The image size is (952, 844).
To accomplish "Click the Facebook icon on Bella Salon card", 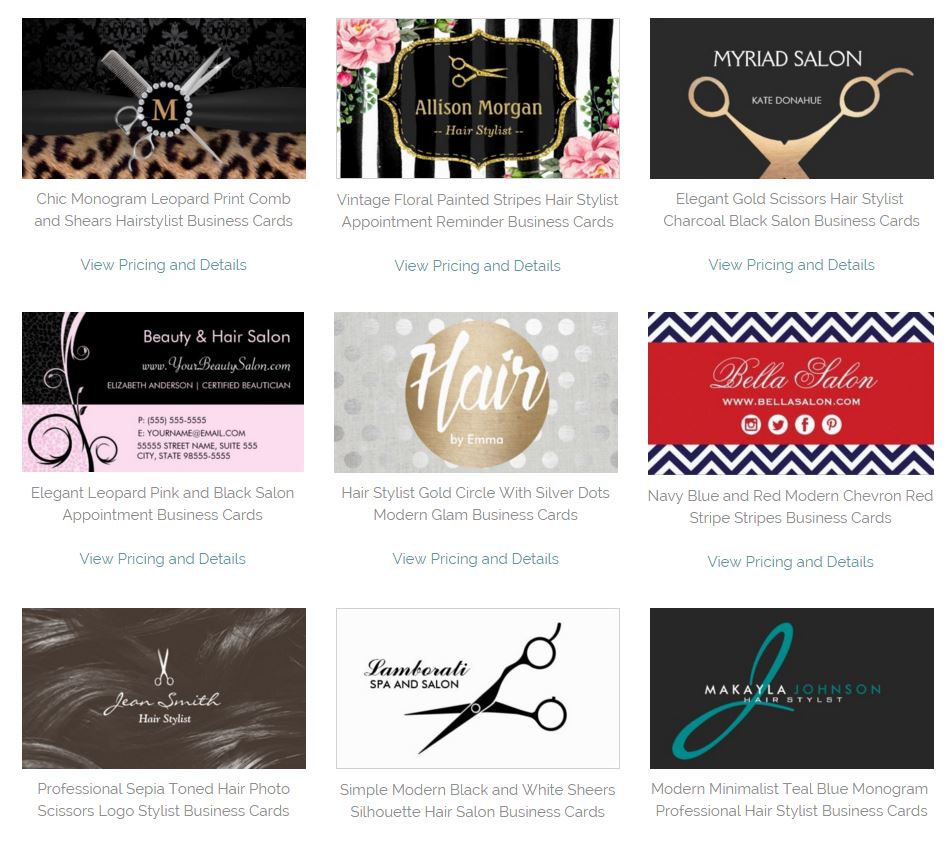I will coord(804,424).
